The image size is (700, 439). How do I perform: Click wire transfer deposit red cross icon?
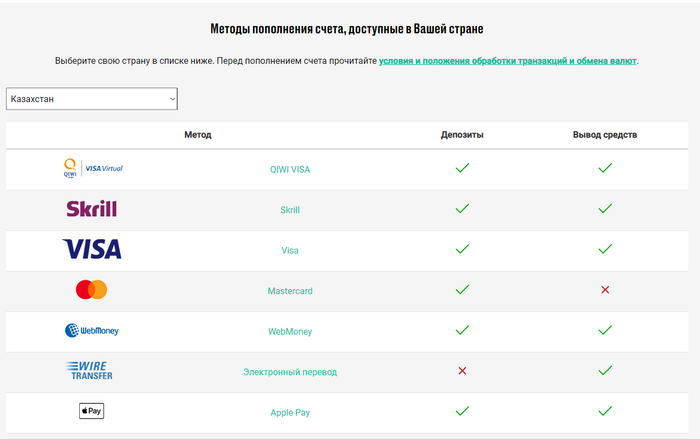[462, 371]
